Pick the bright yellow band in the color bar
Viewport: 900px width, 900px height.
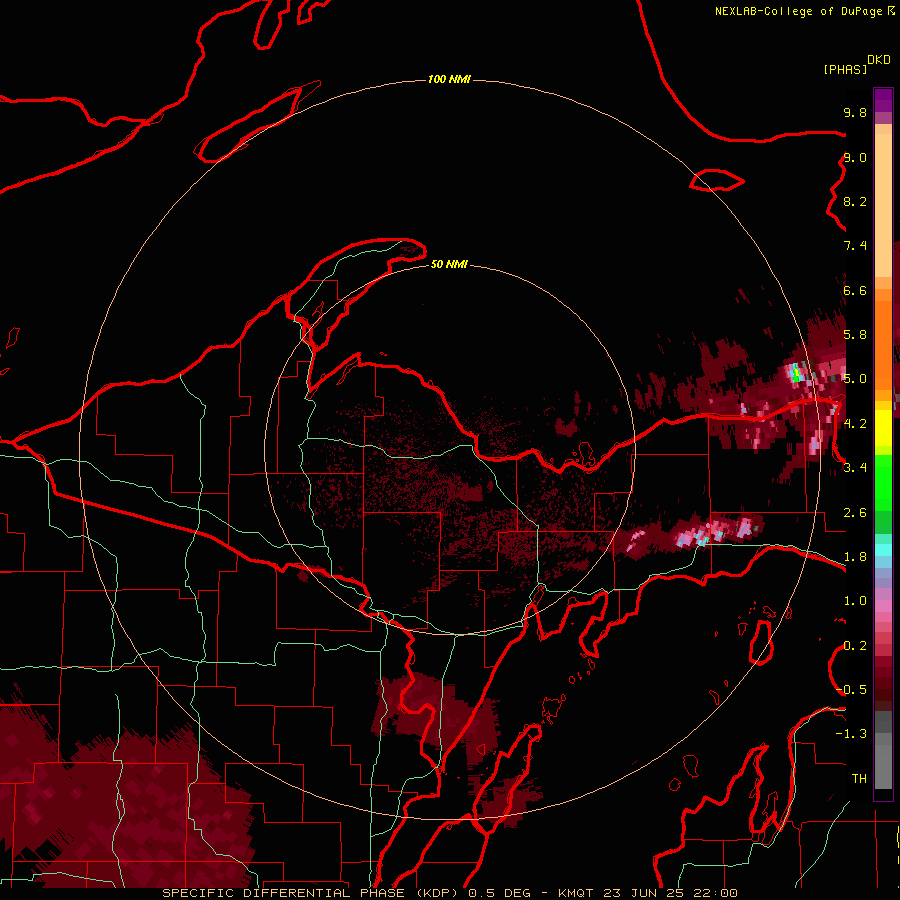[x=883, y=428]
